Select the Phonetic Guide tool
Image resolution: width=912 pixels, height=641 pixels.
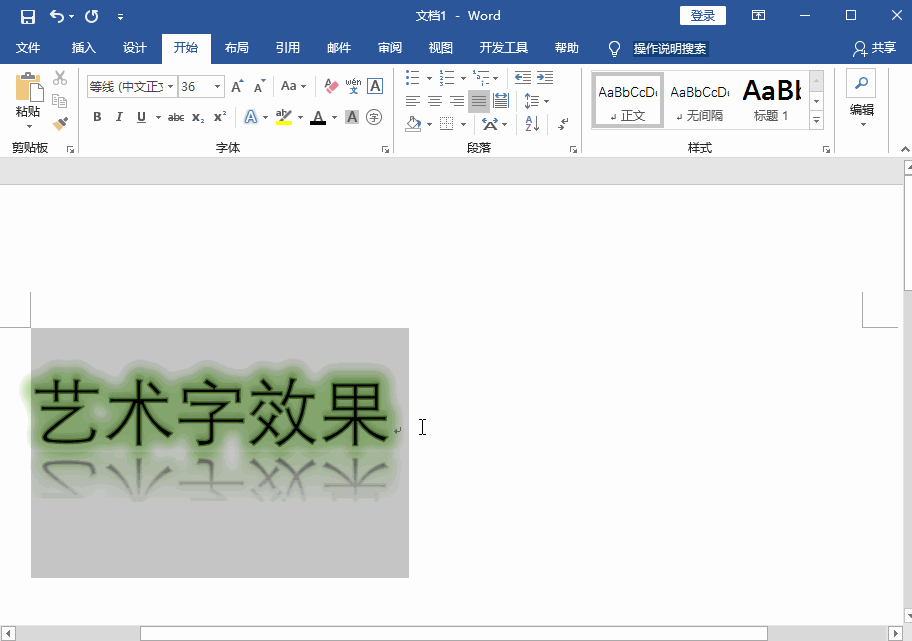(x=353, y=86)
